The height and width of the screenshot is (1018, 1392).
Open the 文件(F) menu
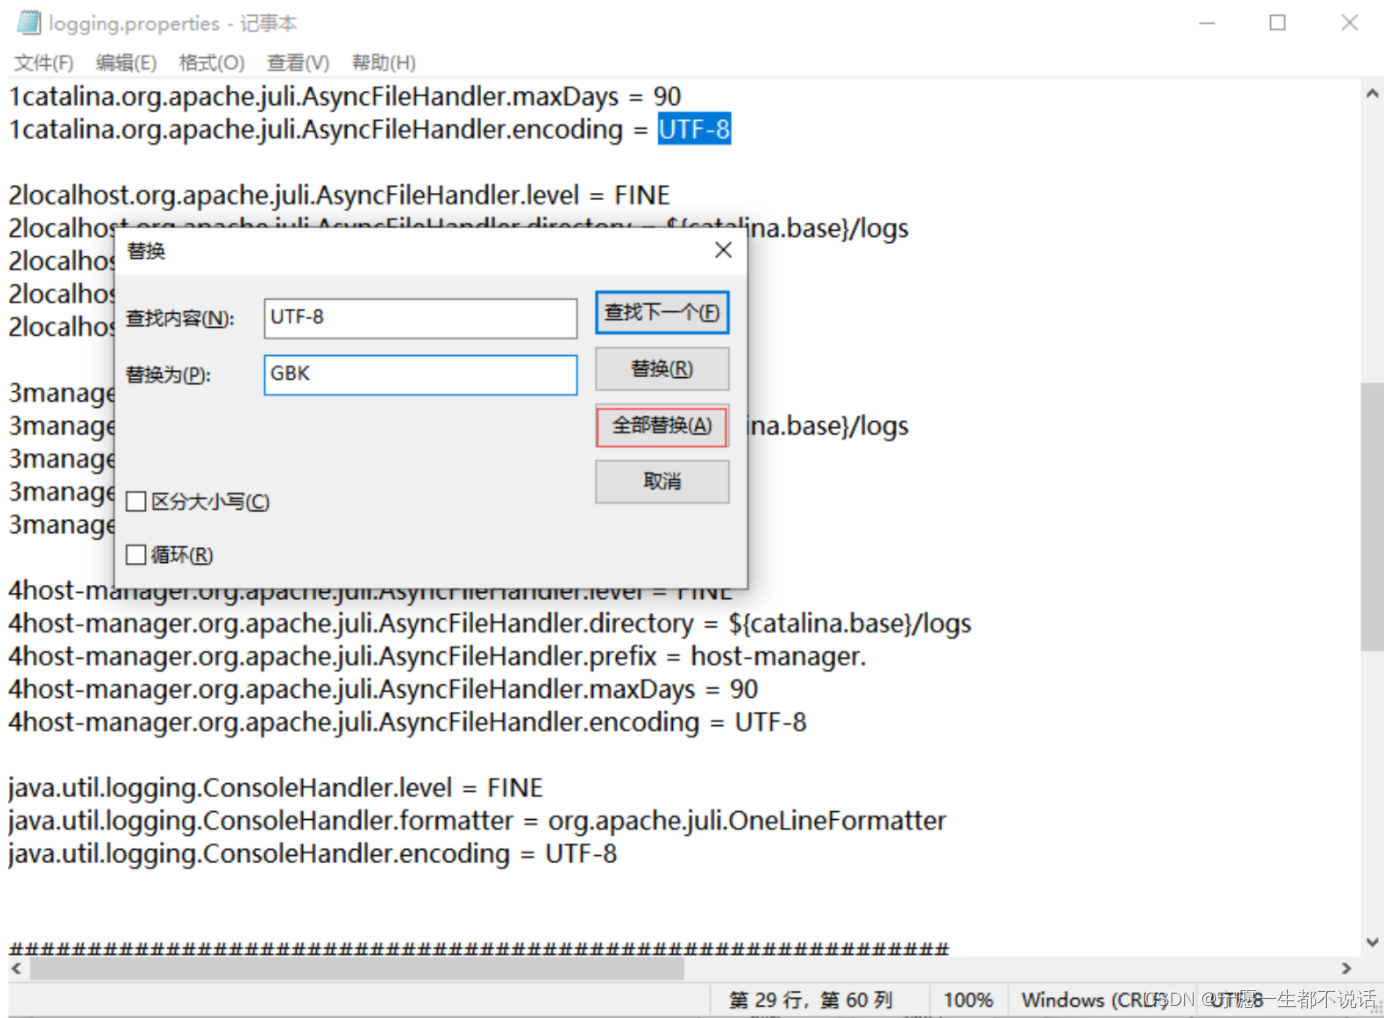tap(43, 63)
